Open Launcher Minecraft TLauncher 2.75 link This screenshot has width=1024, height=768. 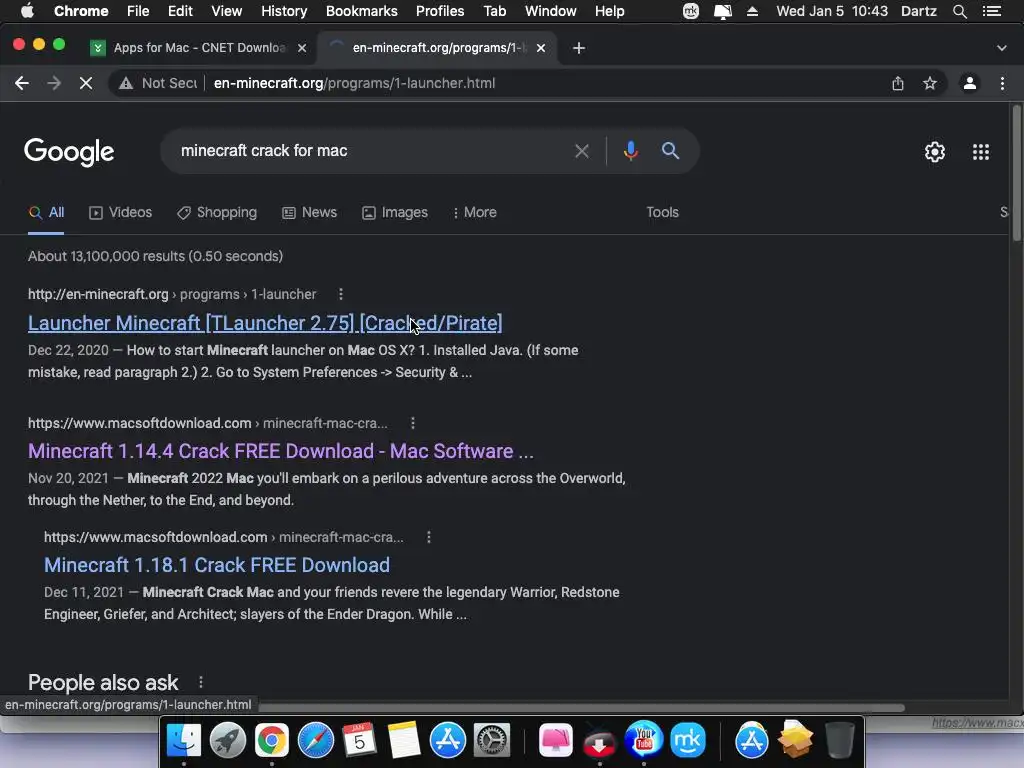[265, 323]
